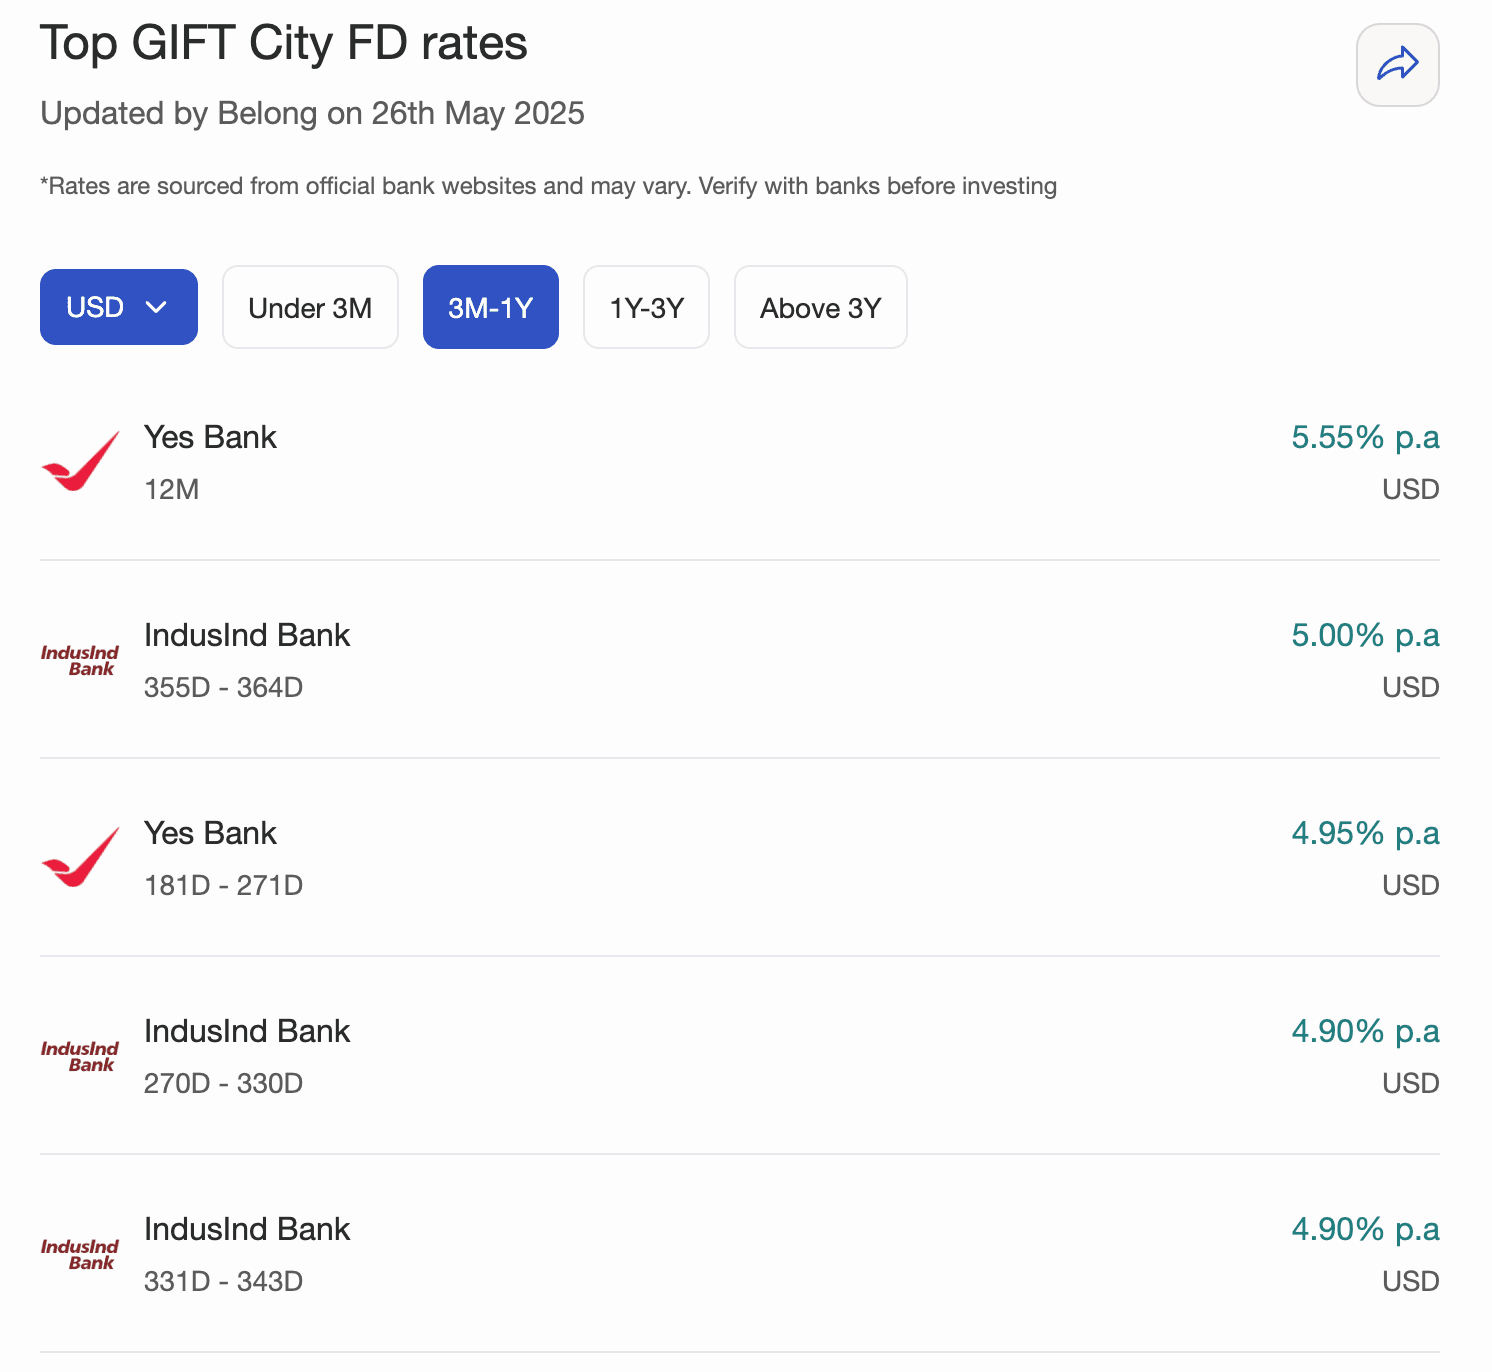1492x1372 pixels.
Task: Click Yes Bank logo in 181D - 271D row
Action: click(x=80, y=857)
